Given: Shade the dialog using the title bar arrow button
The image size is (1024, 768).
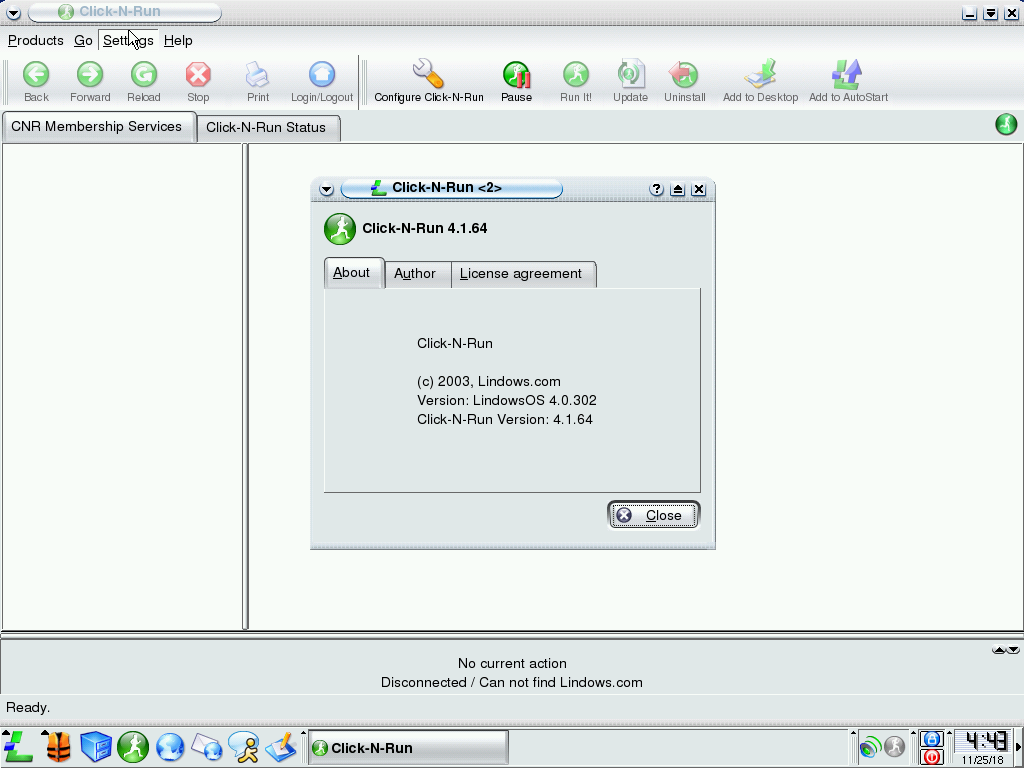Looking at the screenshot, I should coord(677,189).
